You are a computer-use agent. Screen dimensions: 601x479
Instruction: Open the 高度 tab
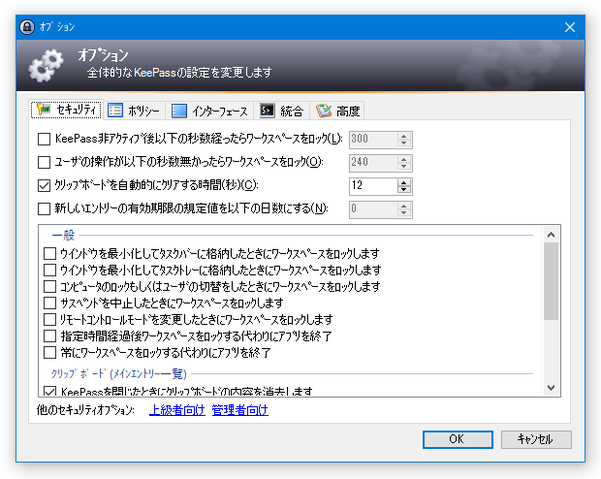[337, 111]
